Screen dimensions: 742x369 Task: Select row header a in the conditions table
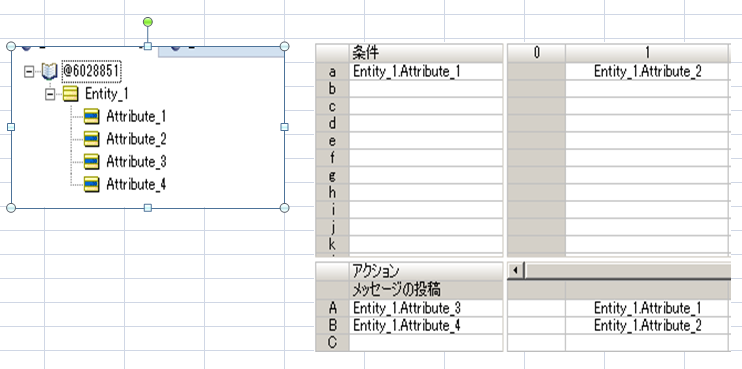(332, 71)
